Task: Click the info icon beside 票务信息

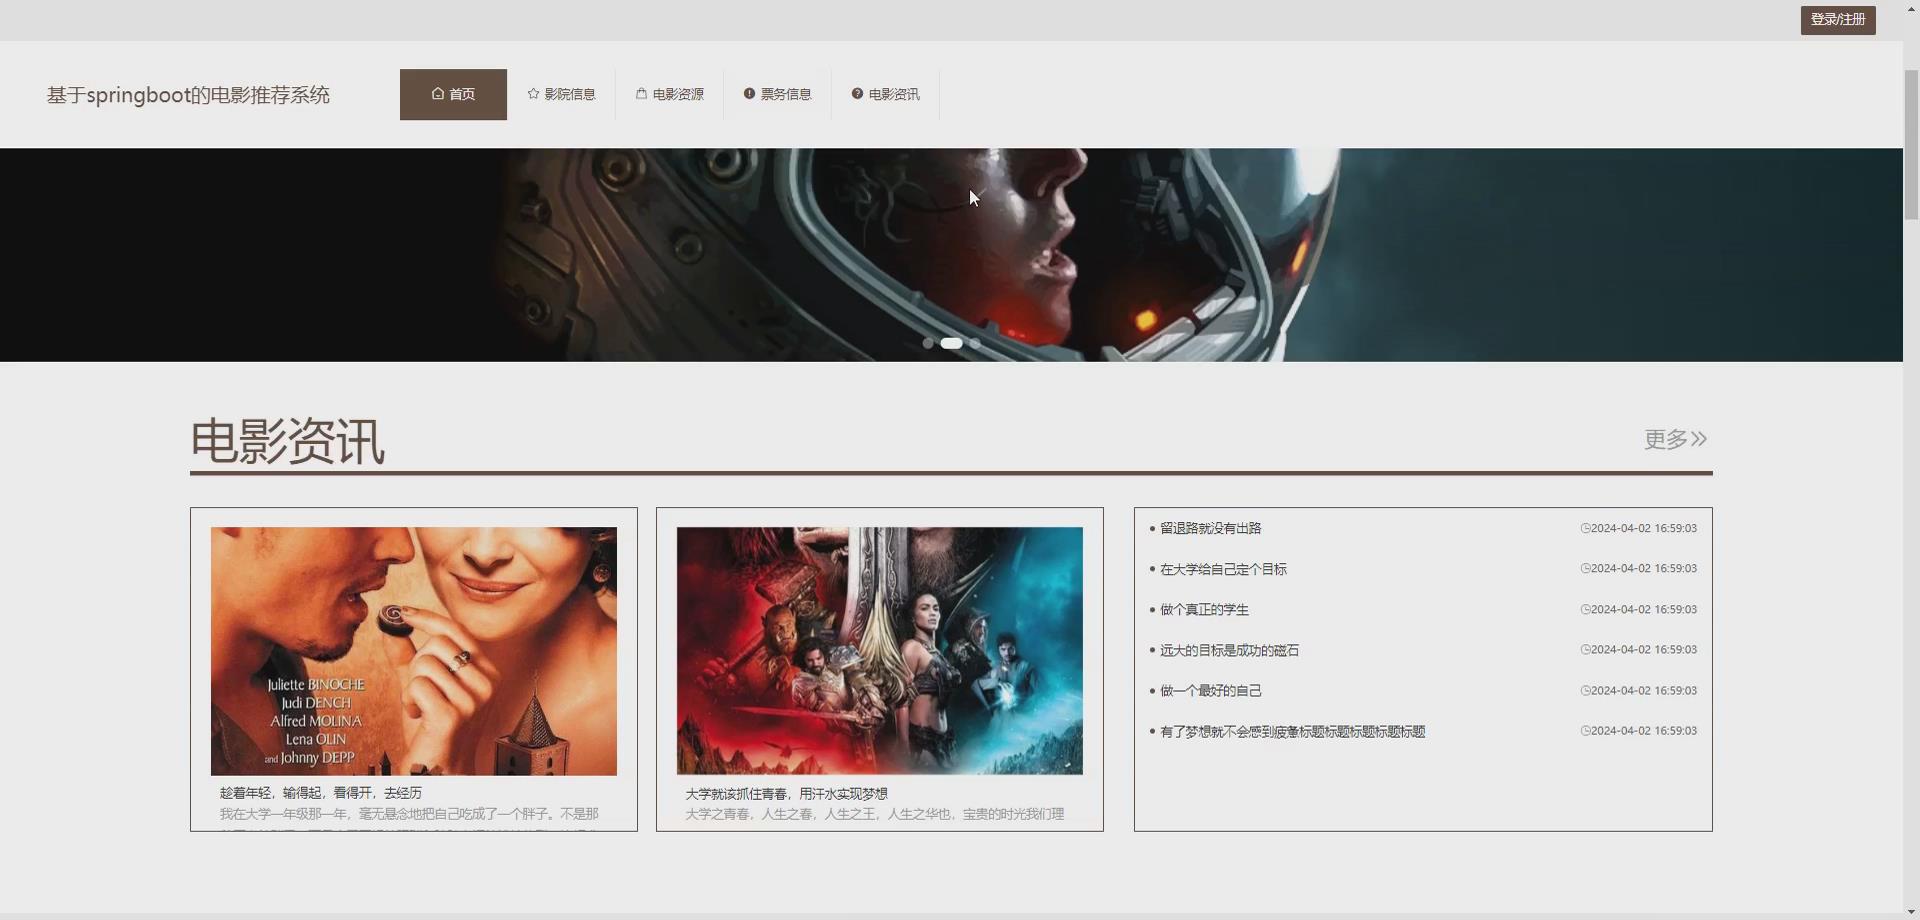Action: 749,93
